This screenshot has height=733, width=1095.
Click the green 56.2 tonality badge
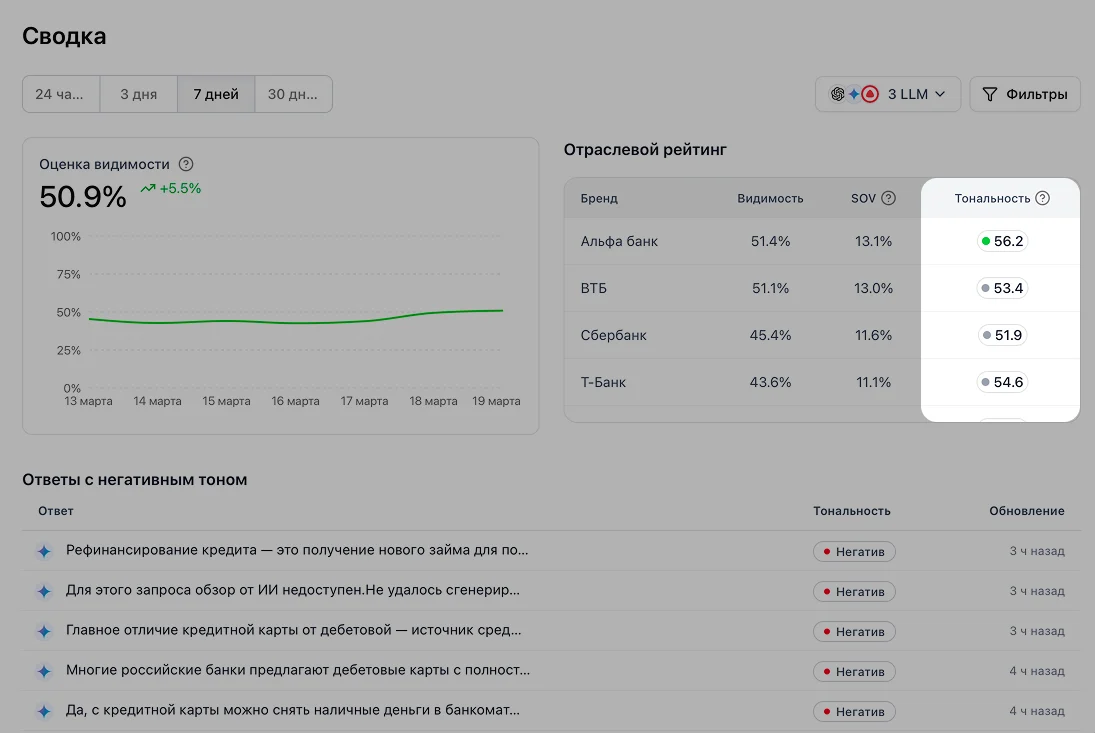coord(1002,241)
